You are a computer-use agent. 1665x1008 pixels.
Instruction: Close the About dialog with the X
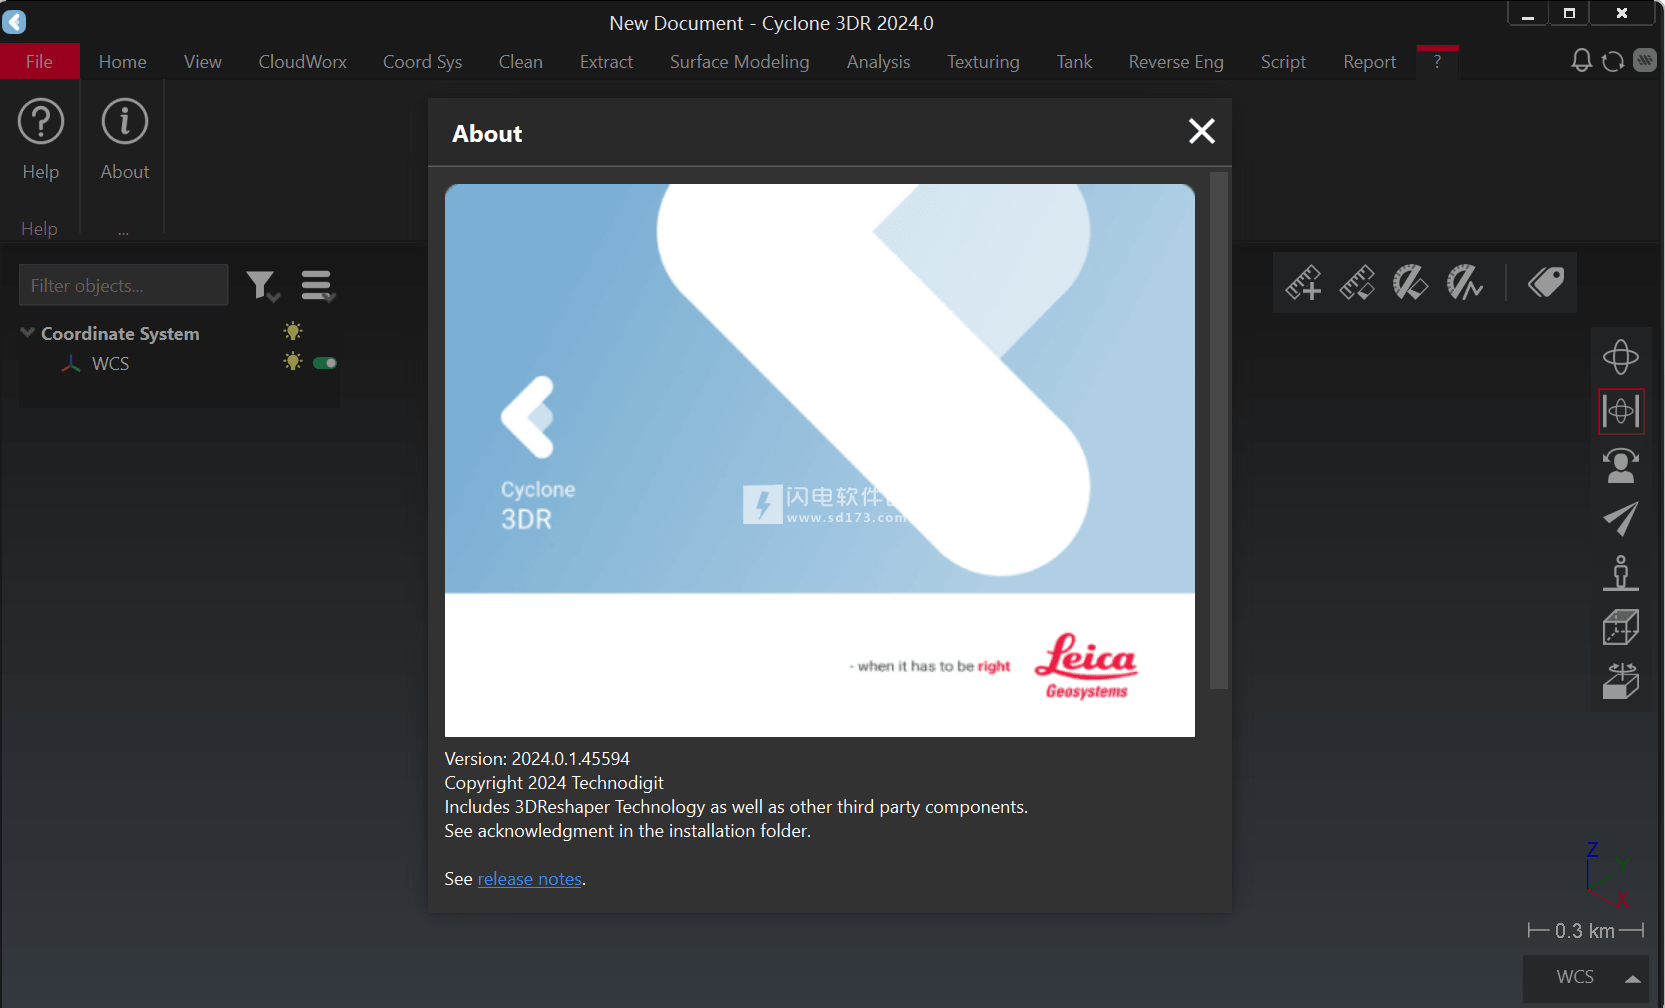pos(1202,131)
